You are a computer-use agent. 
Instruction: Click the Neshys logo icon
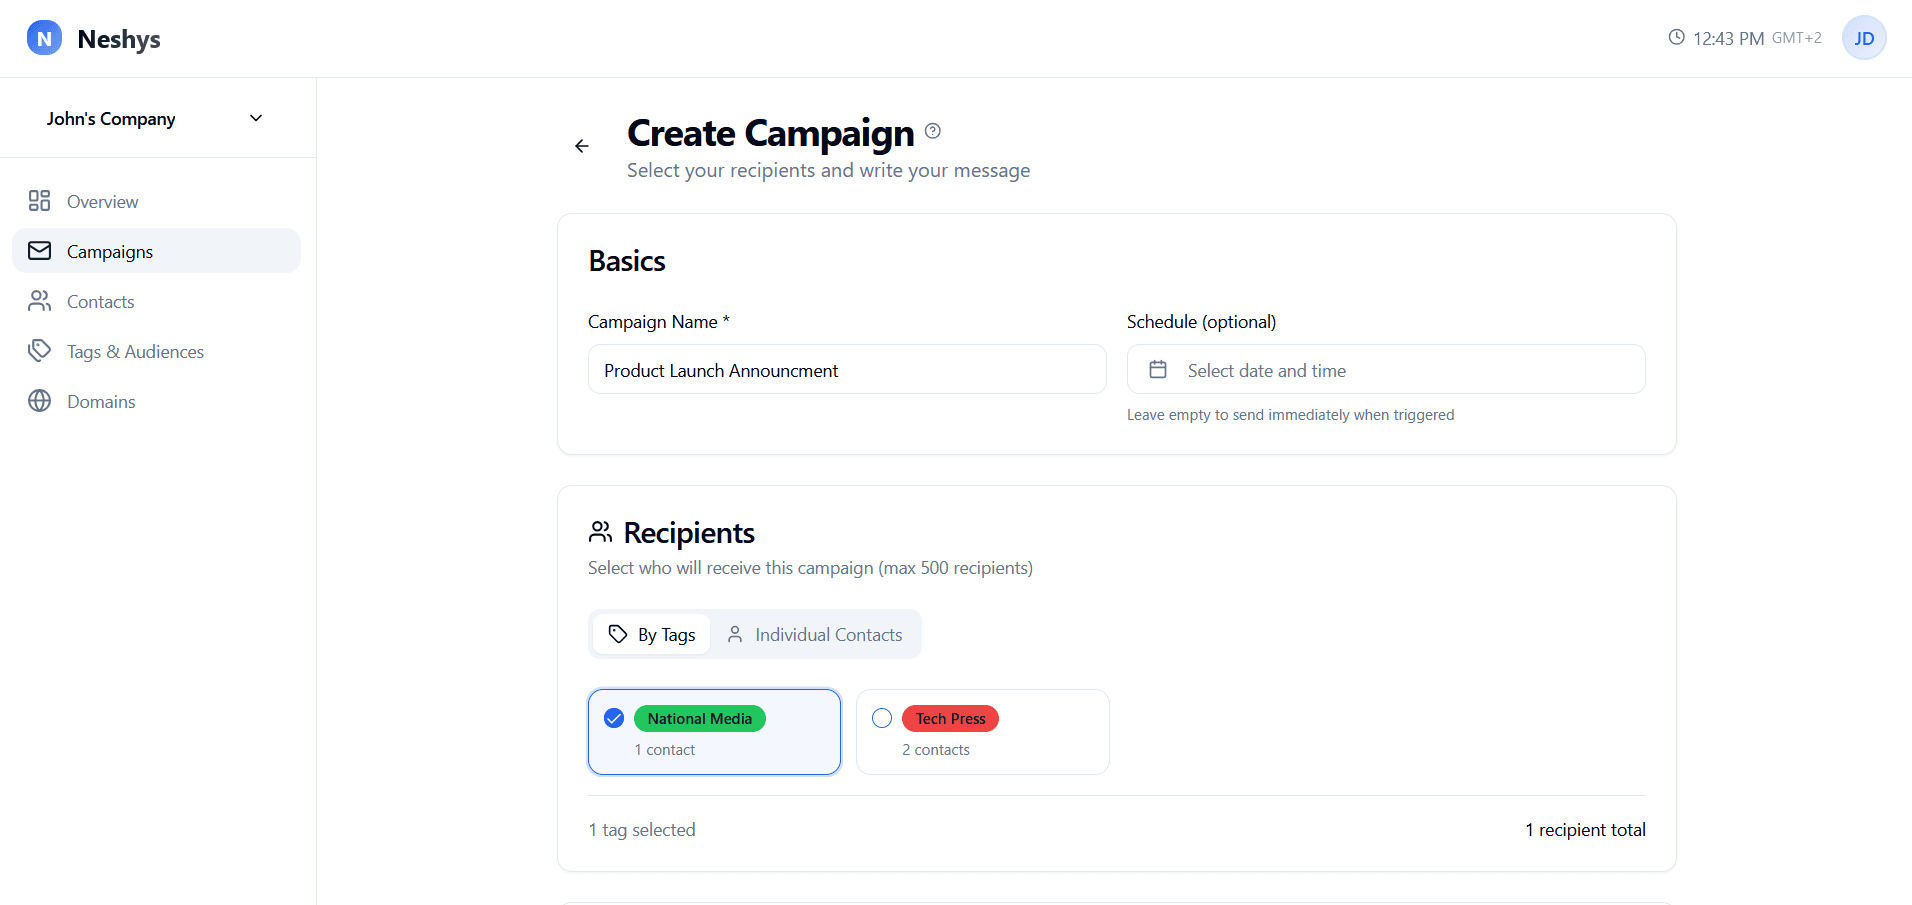(42, 38)
